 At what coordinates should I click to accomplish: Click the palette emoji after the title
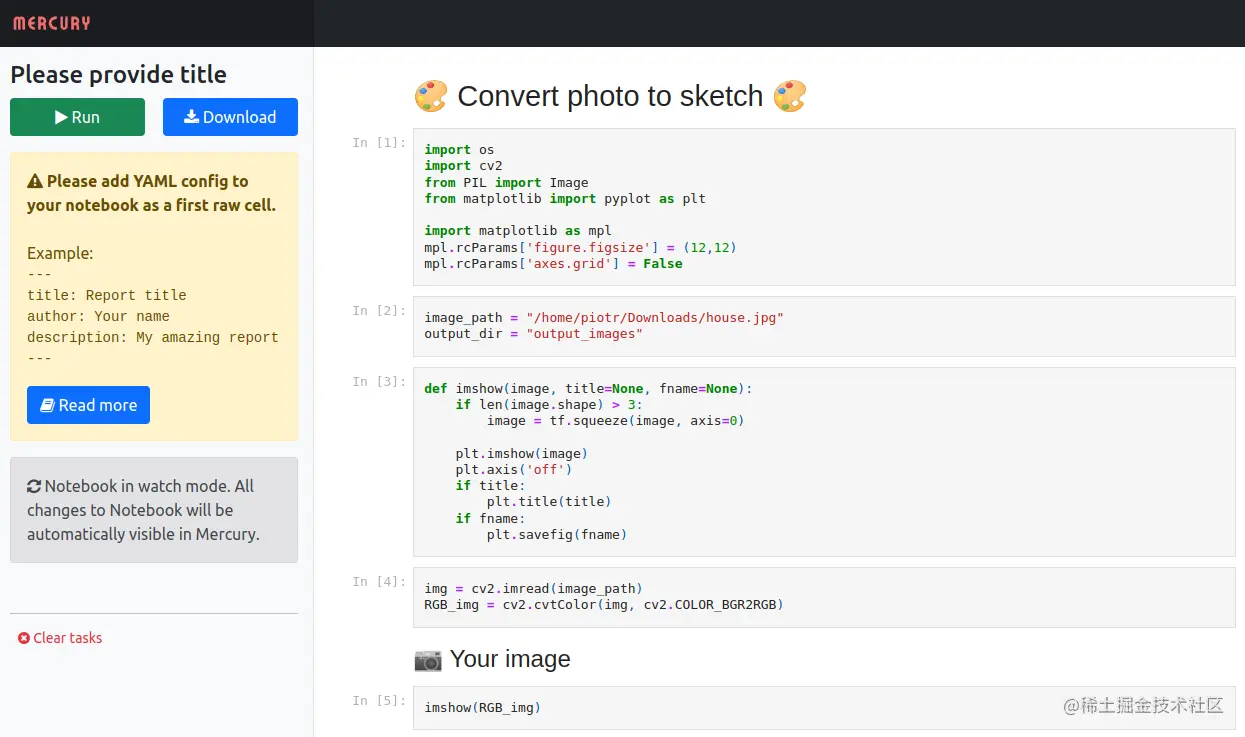coord(790,96)
